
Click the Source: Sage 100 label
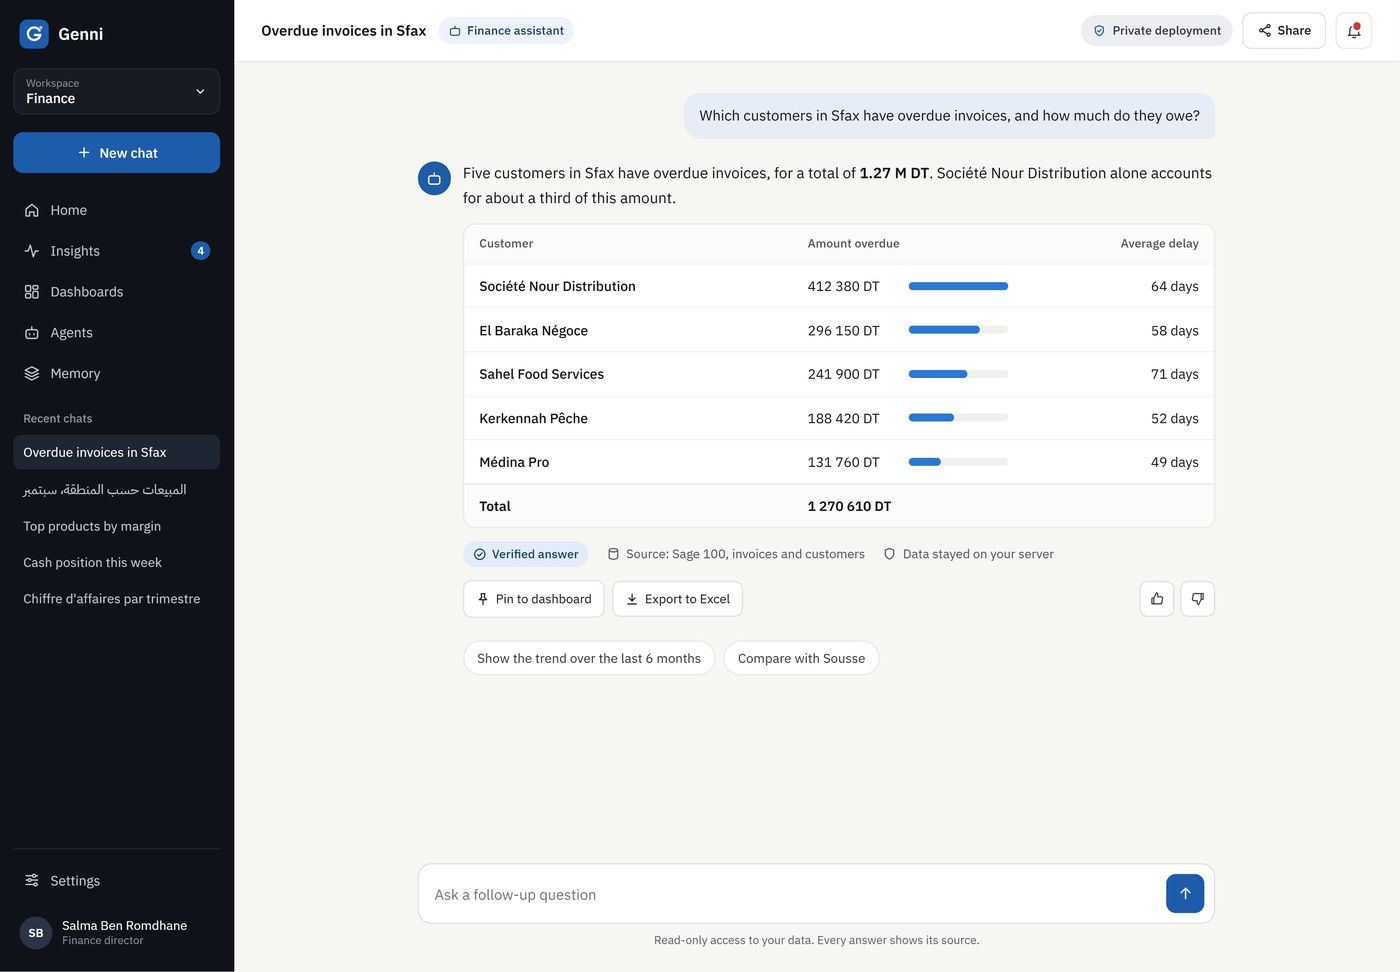click(x=736, y=554)
